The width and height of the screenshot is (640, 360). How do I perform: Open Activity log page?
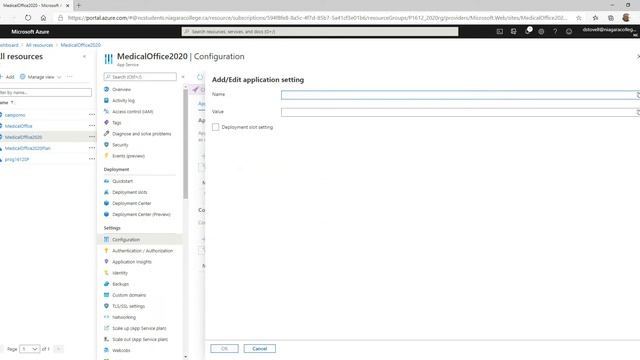123,100
